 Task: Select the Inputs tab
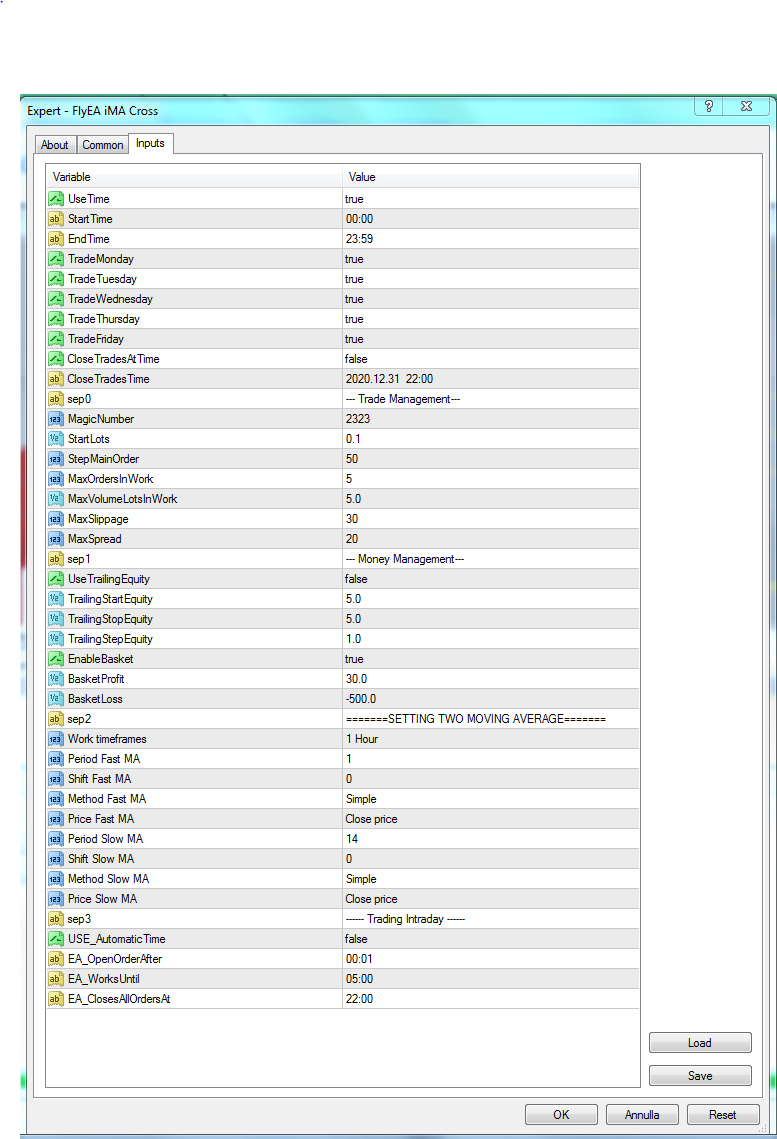pos(150,143)
